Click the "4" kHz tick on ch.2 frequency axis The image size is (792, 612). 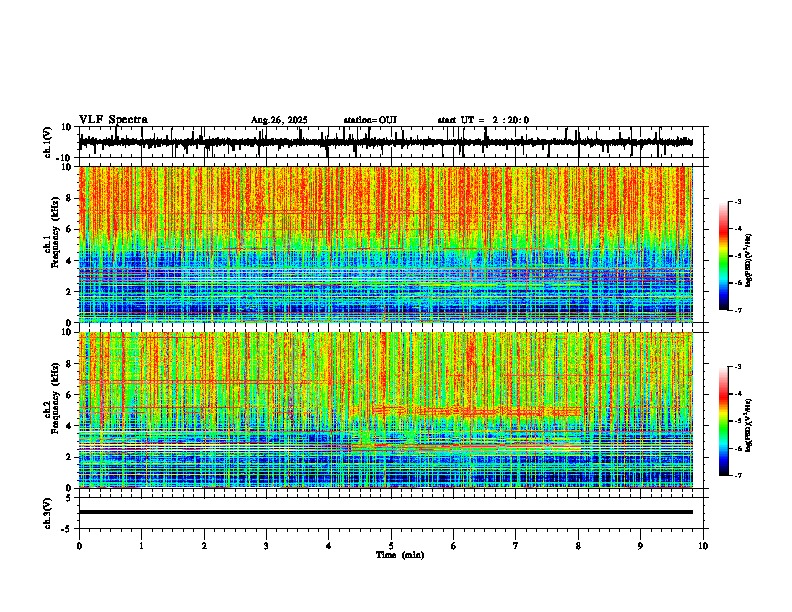point(71,426)
